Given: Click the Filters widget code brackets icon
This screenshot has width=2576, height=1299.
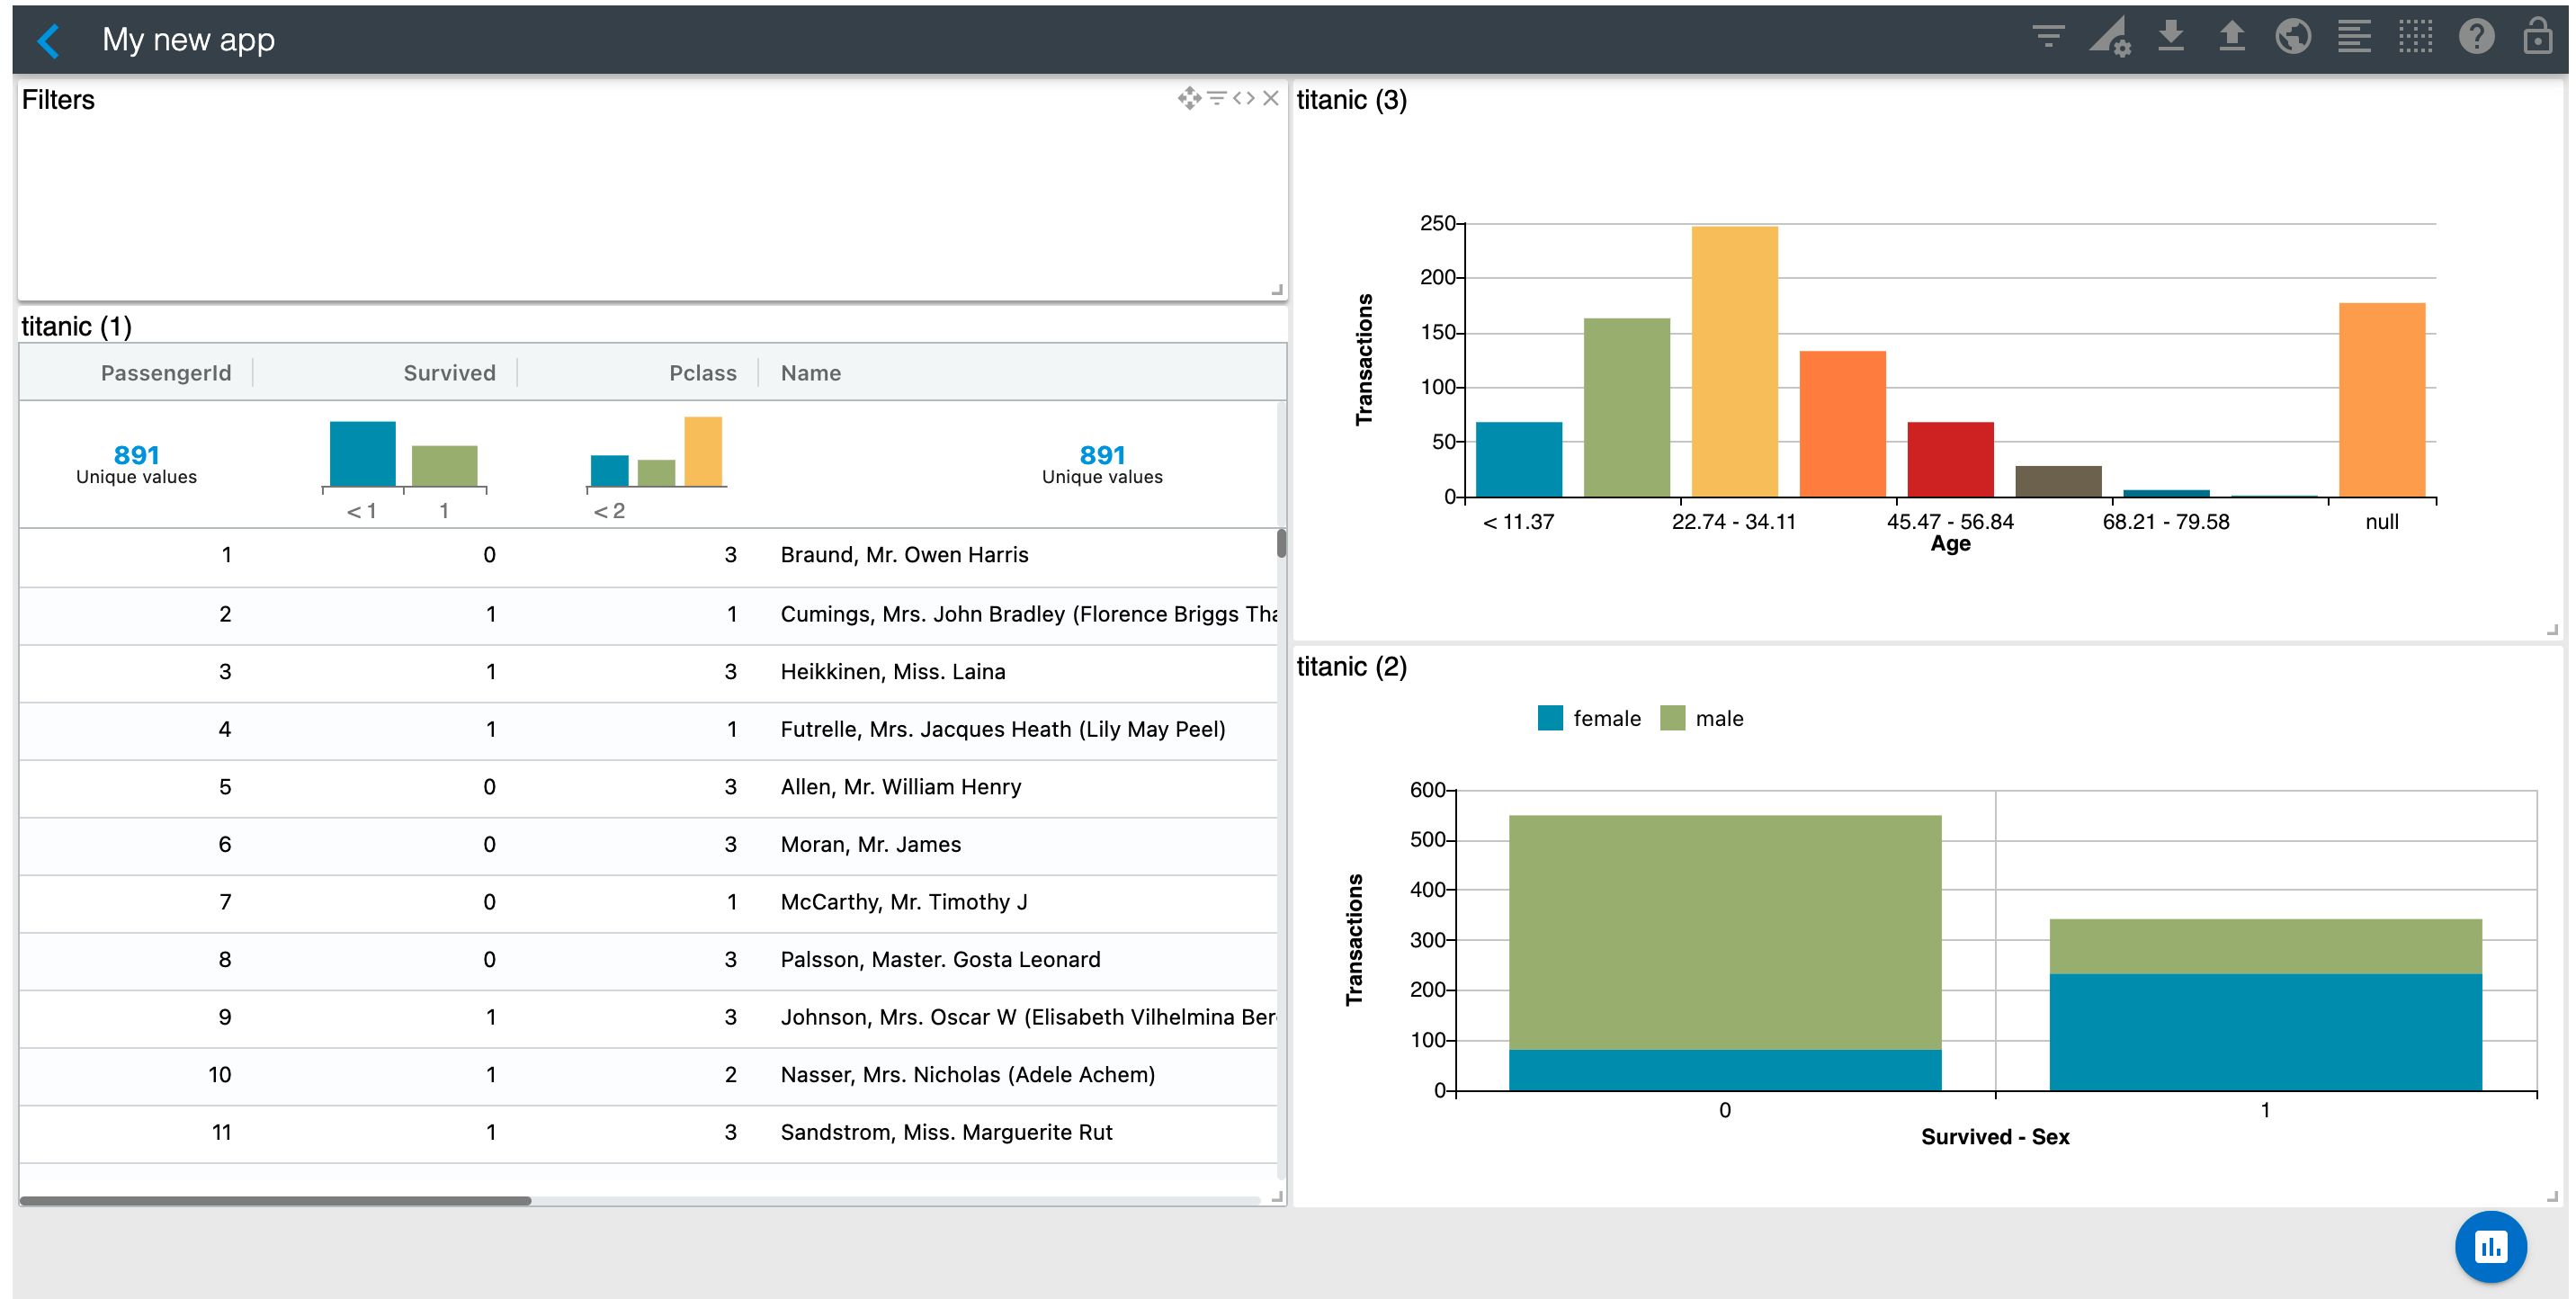Looking at the screenshot, I should pos(1243,98).
